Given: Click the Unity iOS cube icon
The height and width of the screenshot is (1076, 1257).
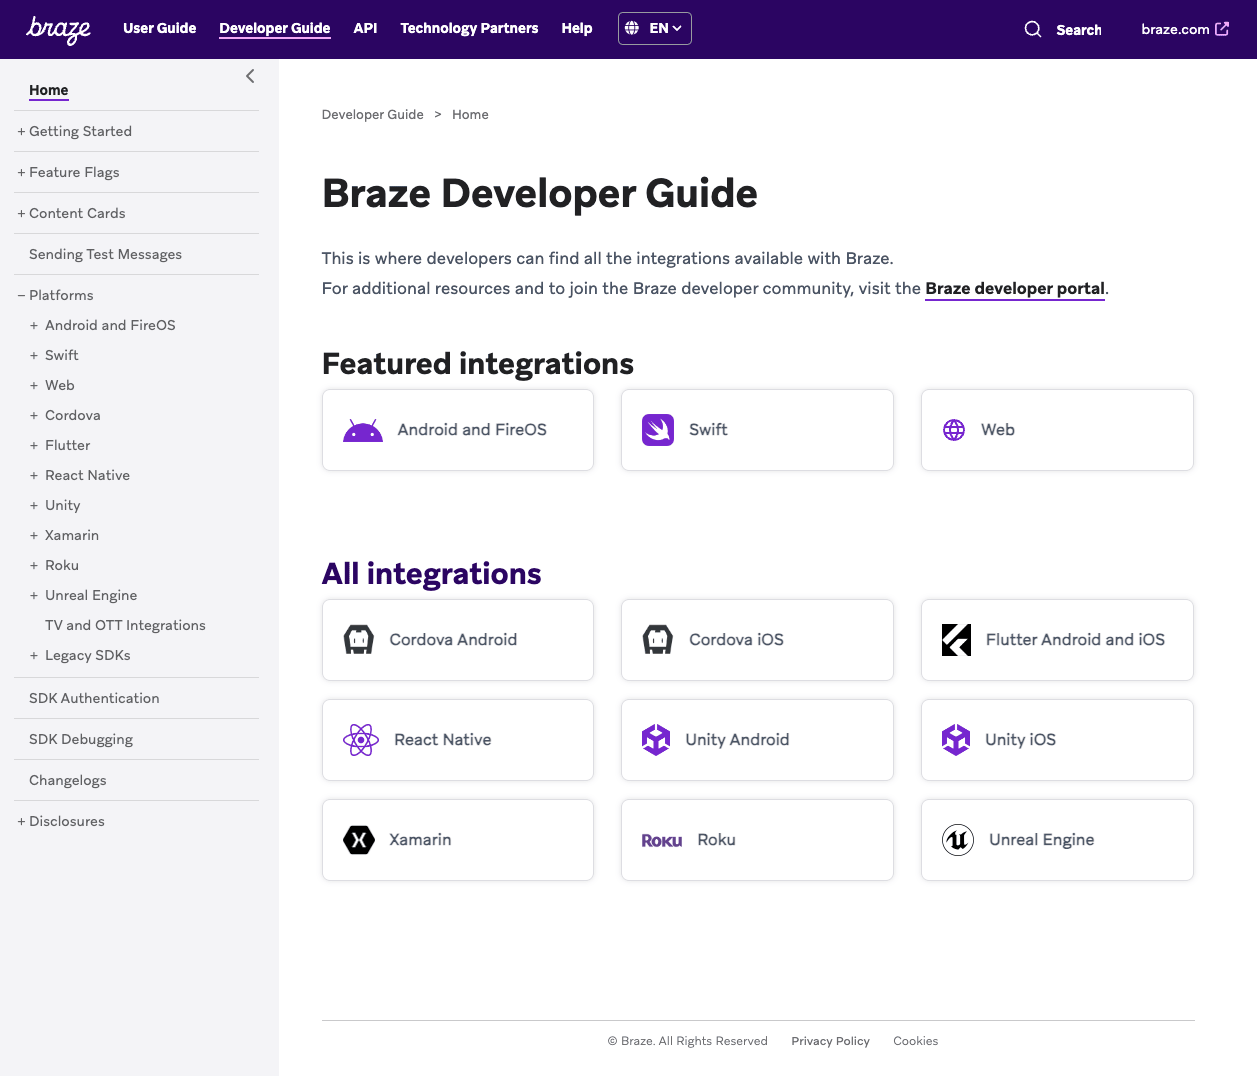Looking at the screenshot, I should [956, 740].
